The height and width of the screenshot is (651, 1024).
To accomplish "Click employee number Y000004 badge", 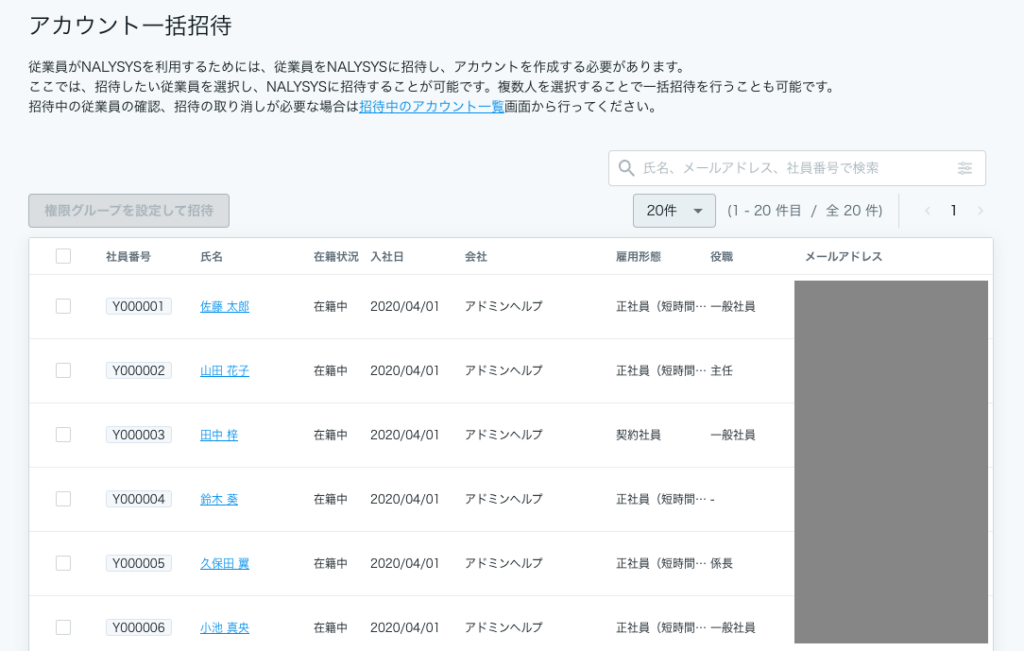I will [x=138, y=499].
